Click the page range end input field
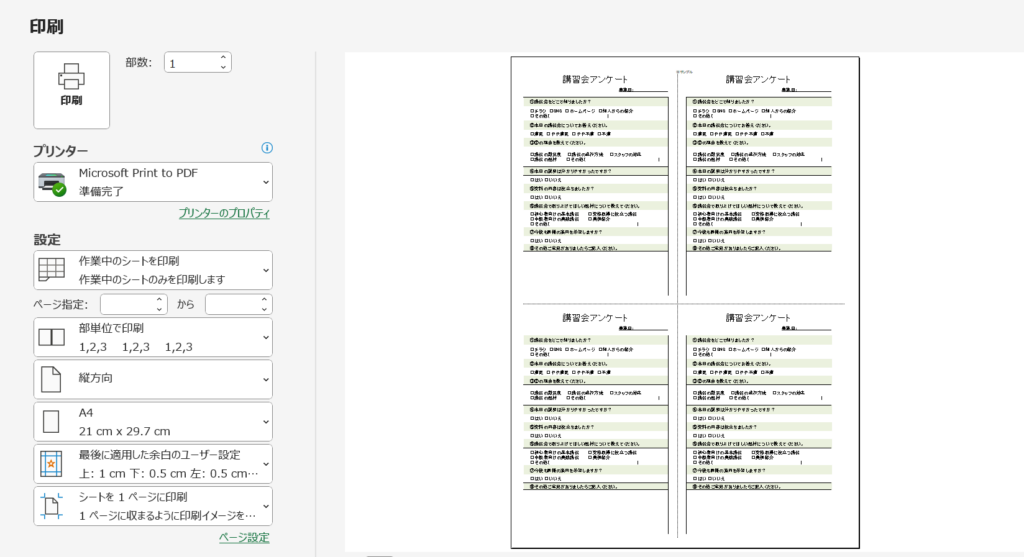 coord(232,304)
